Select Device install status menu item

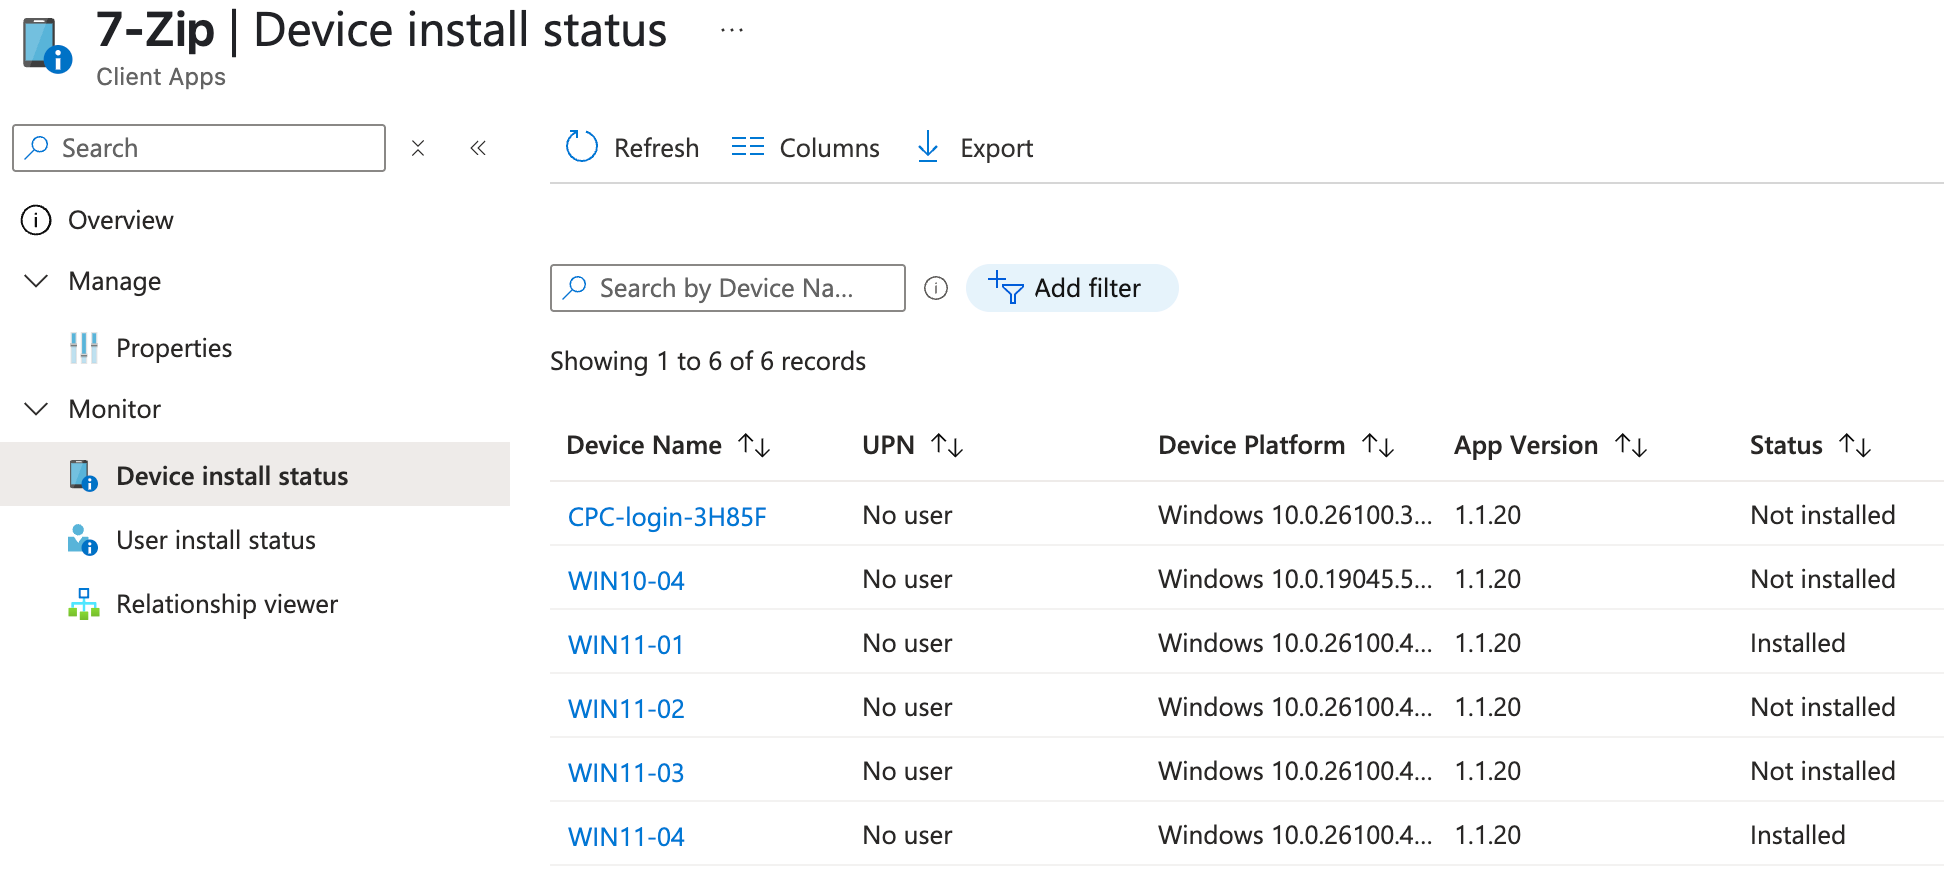255,474
